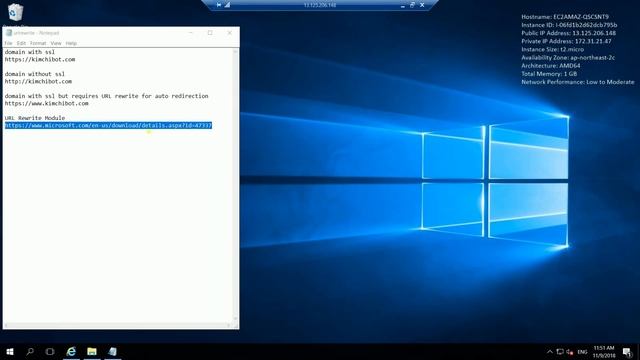Viewport: 640px width, 360px height.
Task: Open Notepad File menu
Action: (x=8, y=43)
